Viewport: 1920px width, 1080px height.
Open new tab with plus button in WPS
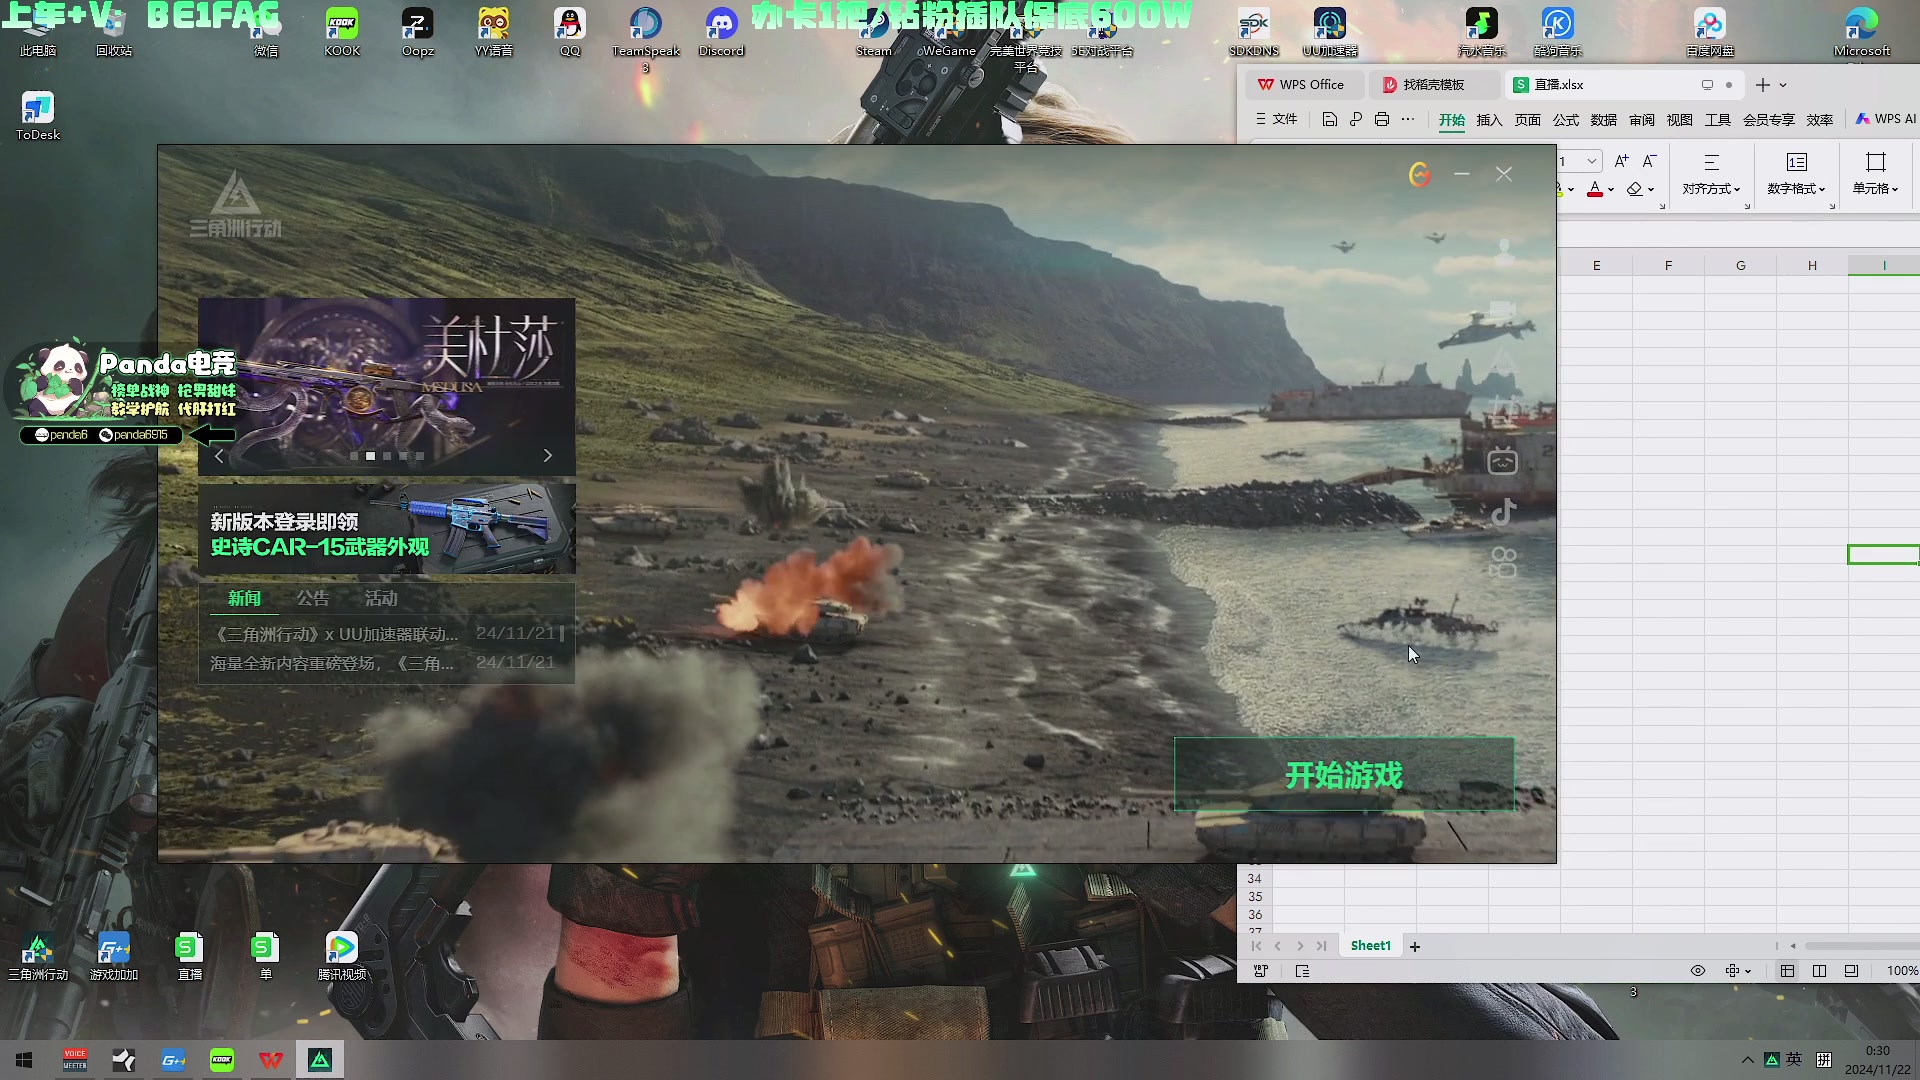[x=1762, y=85]
